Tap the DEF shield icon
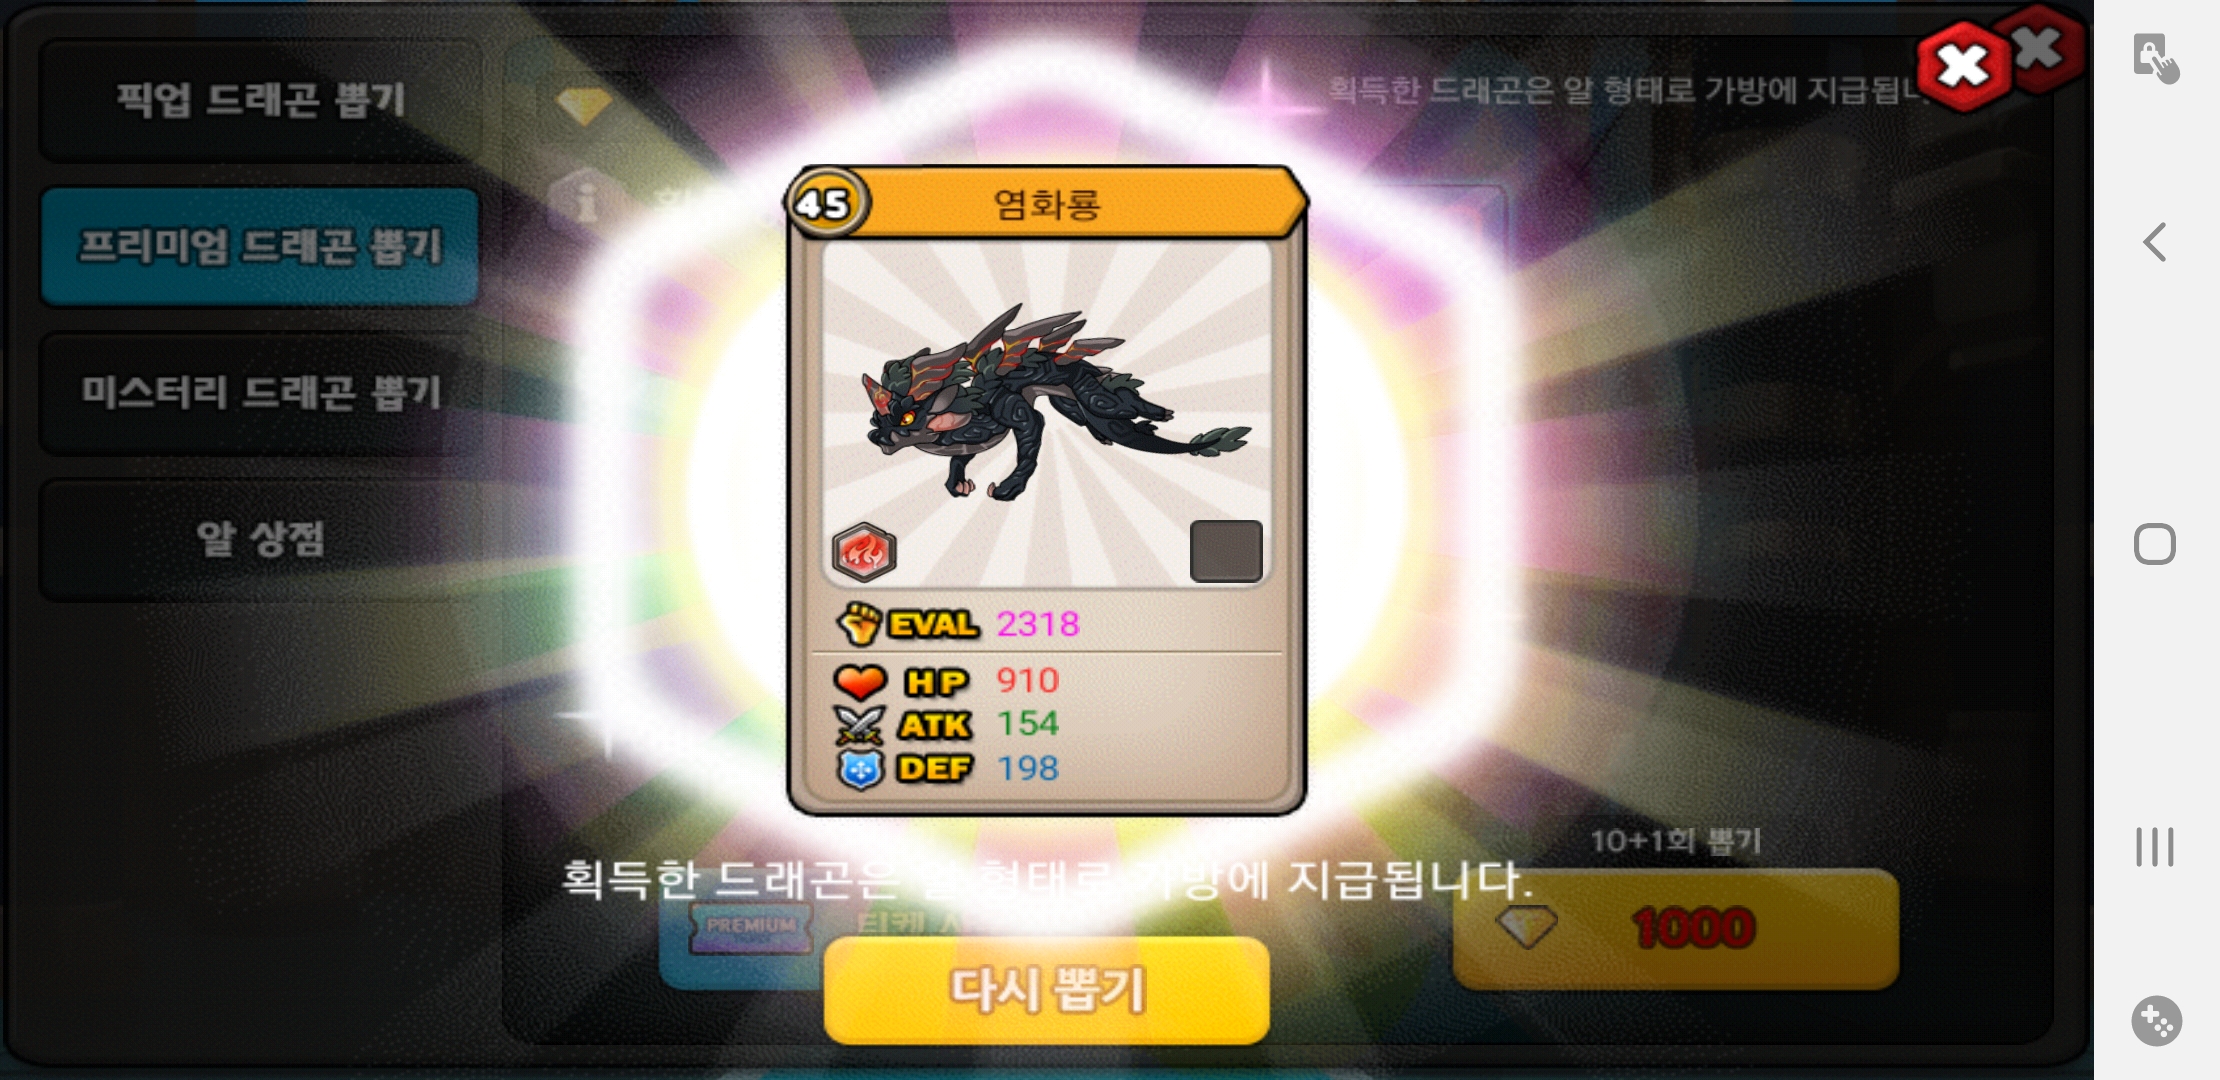The width and height of the screenshot is (2220, 1080). click(859, 769)
